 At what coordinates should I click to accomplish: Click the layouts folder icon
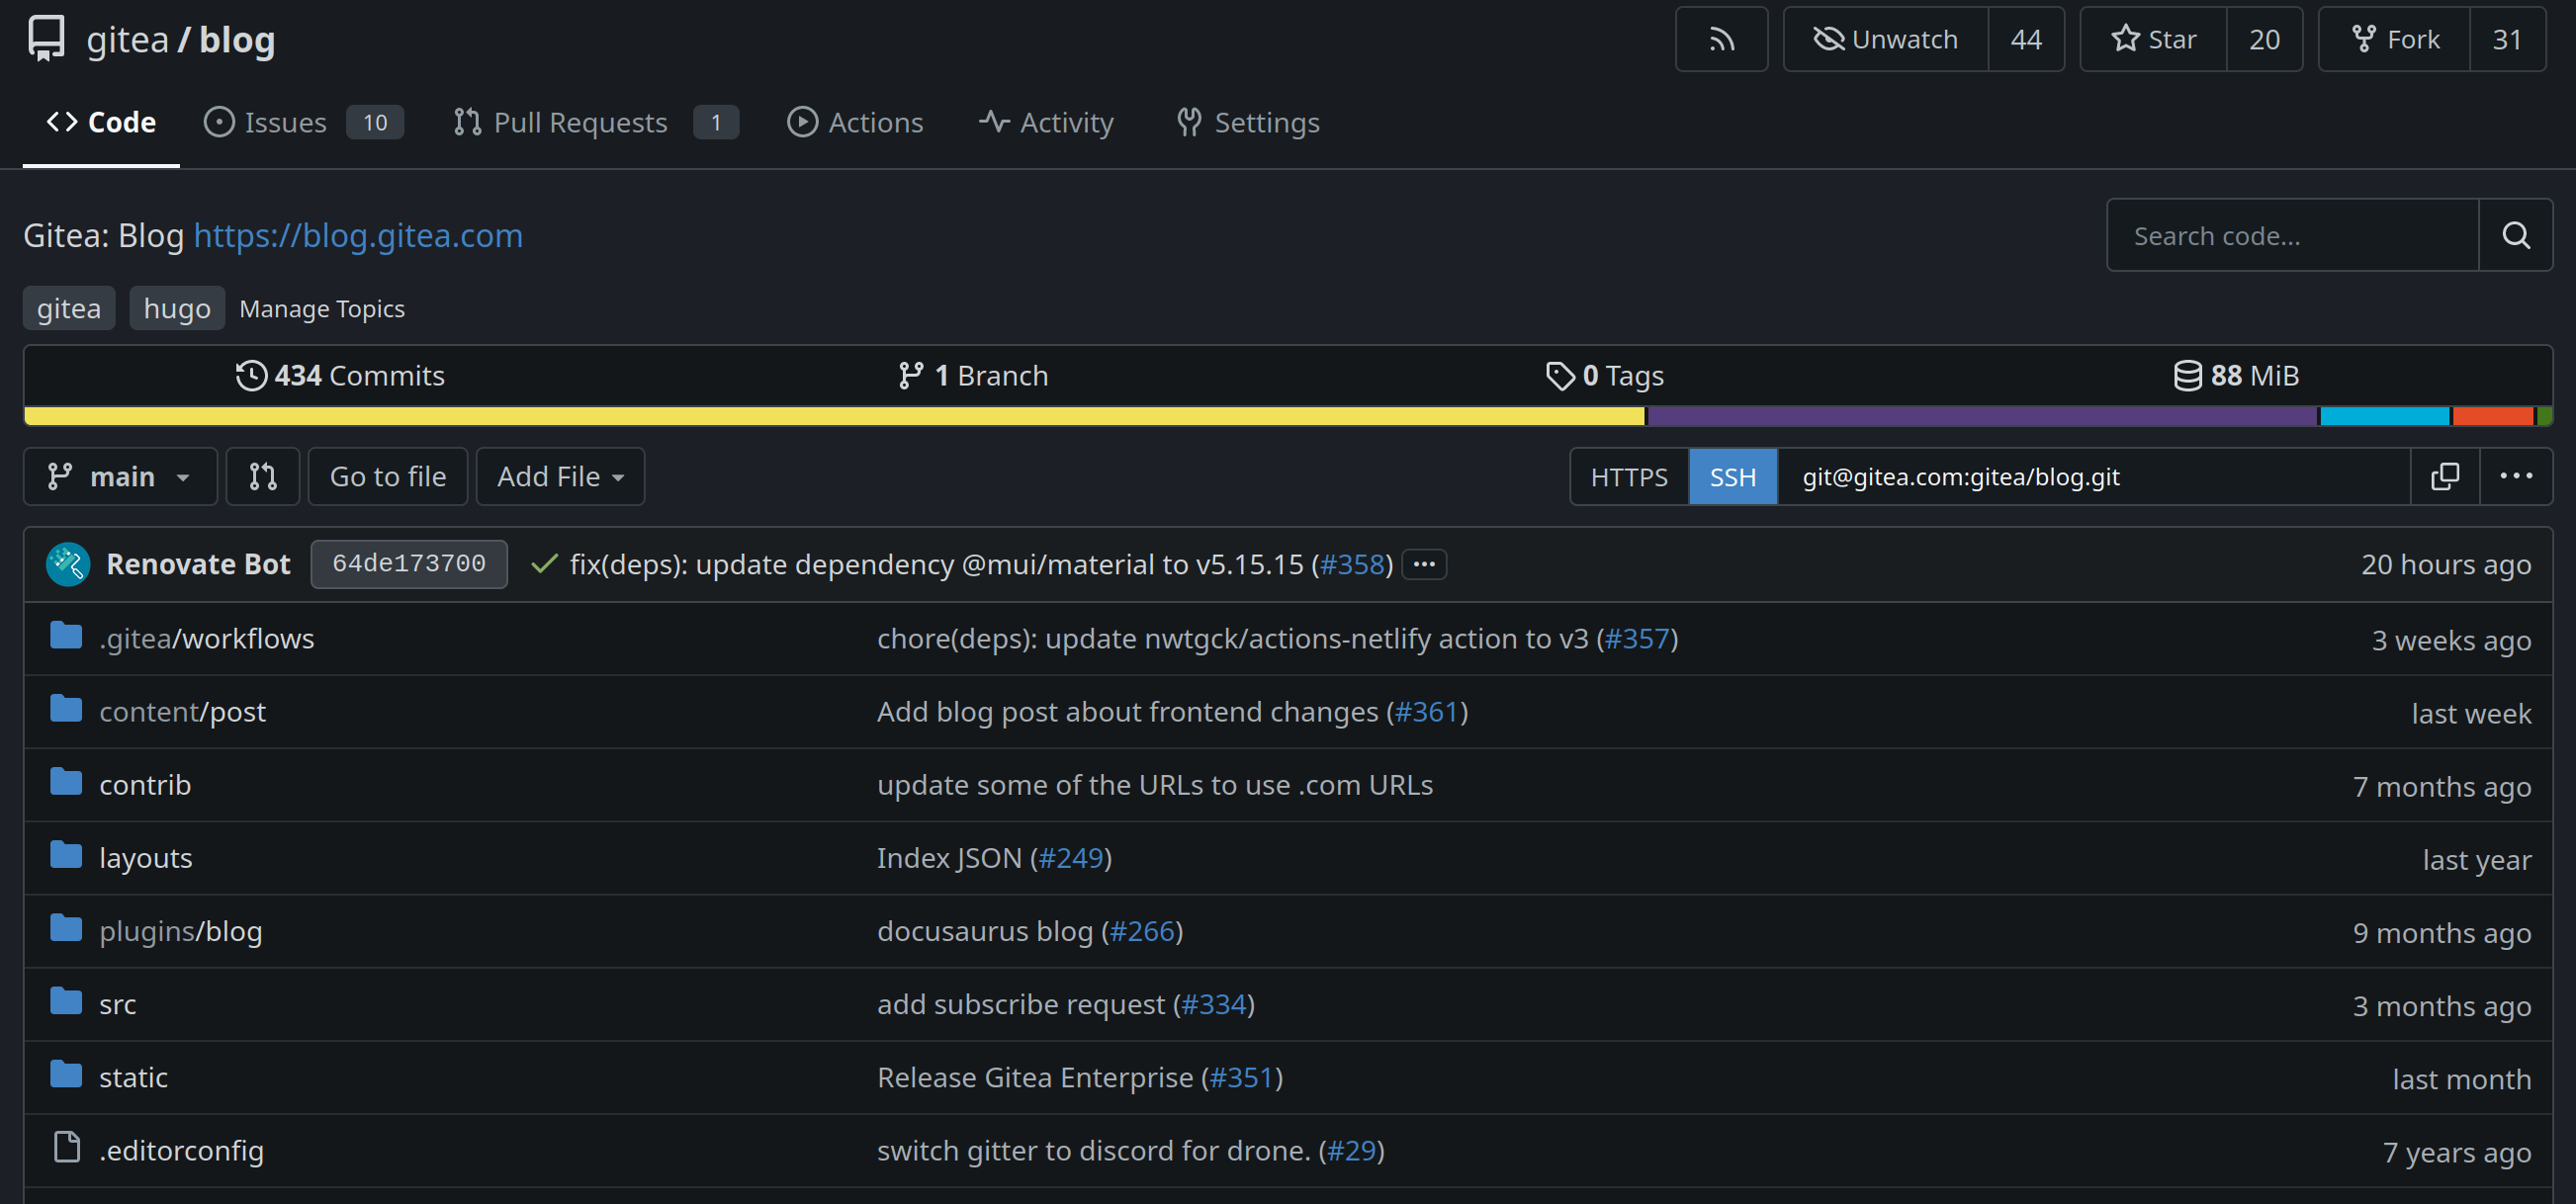pyautogui.click(x=66, y=855)
